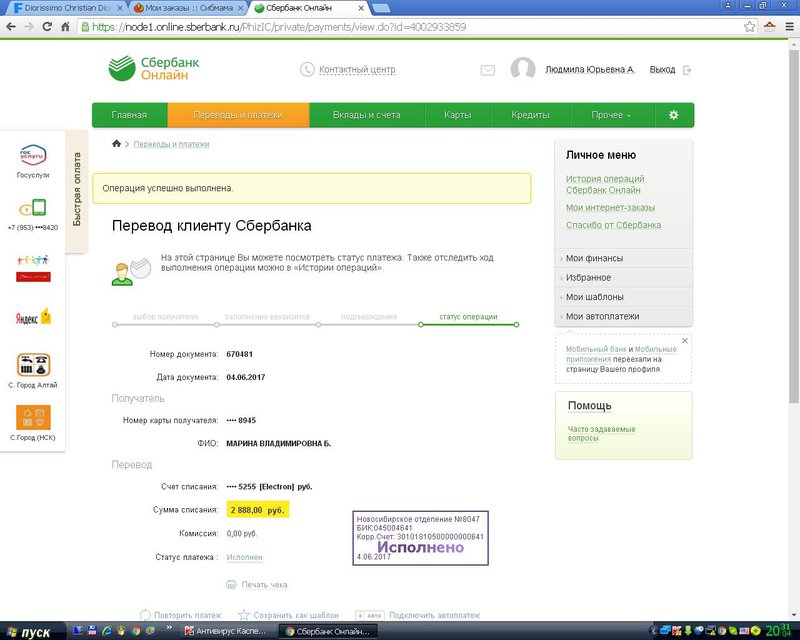Click Переводы и платежи breadcrumb link

pos(171,144)
